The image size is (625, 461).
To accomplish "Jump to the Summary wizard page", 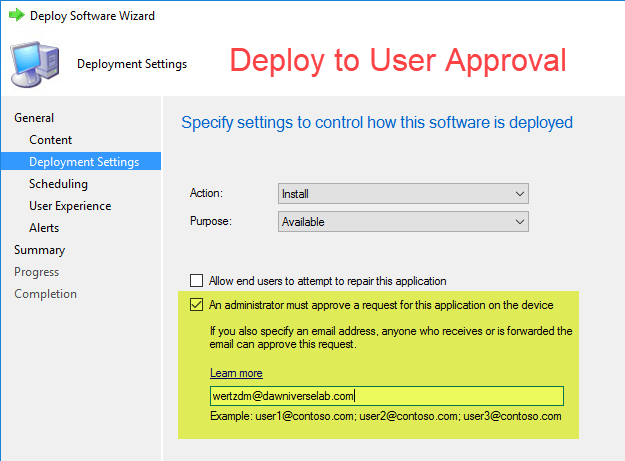I will pyautogui.click(x=39, y=250).
